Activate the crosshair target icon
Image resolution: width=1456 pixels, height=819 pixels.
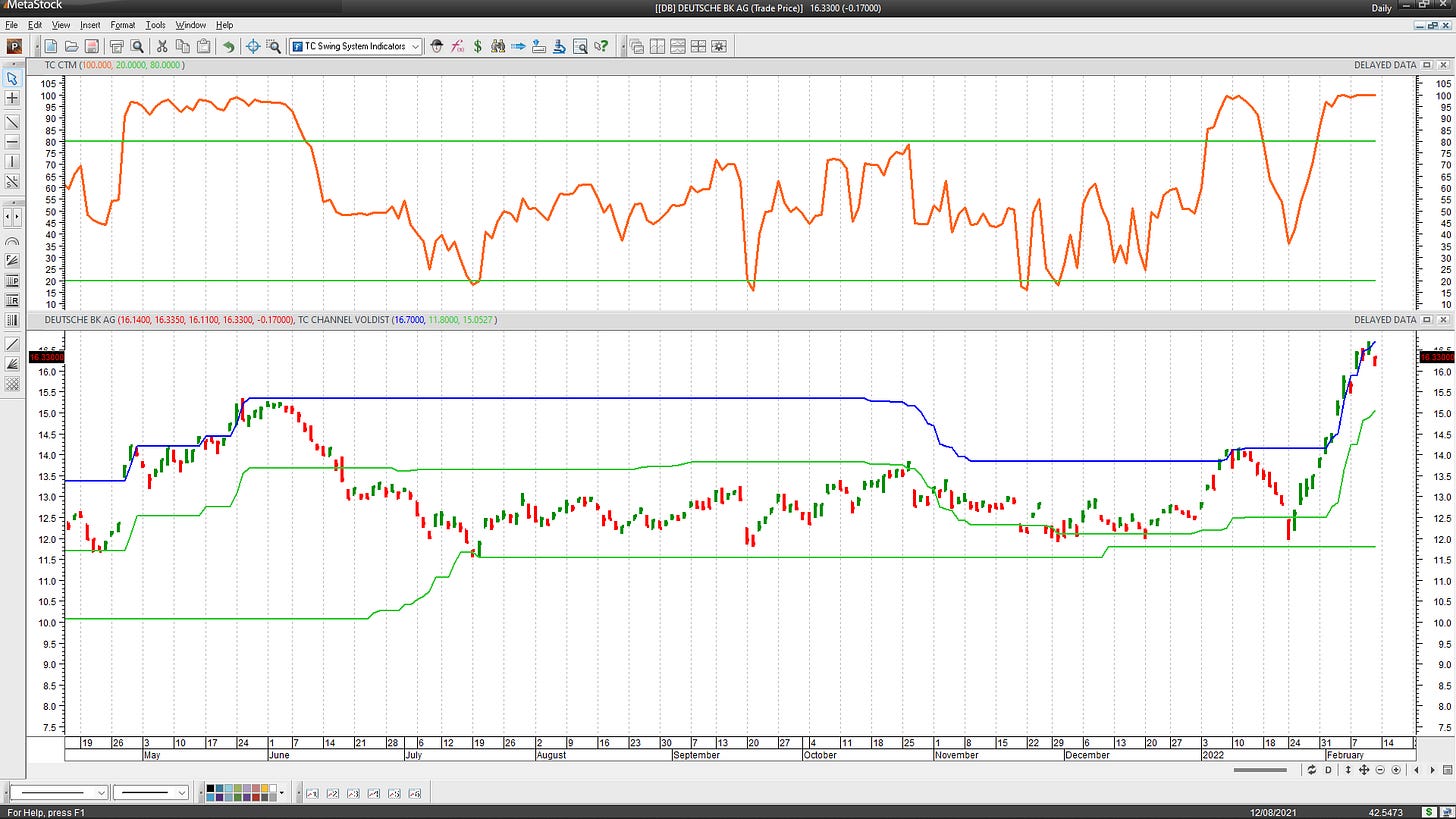[x=253, y=46]
